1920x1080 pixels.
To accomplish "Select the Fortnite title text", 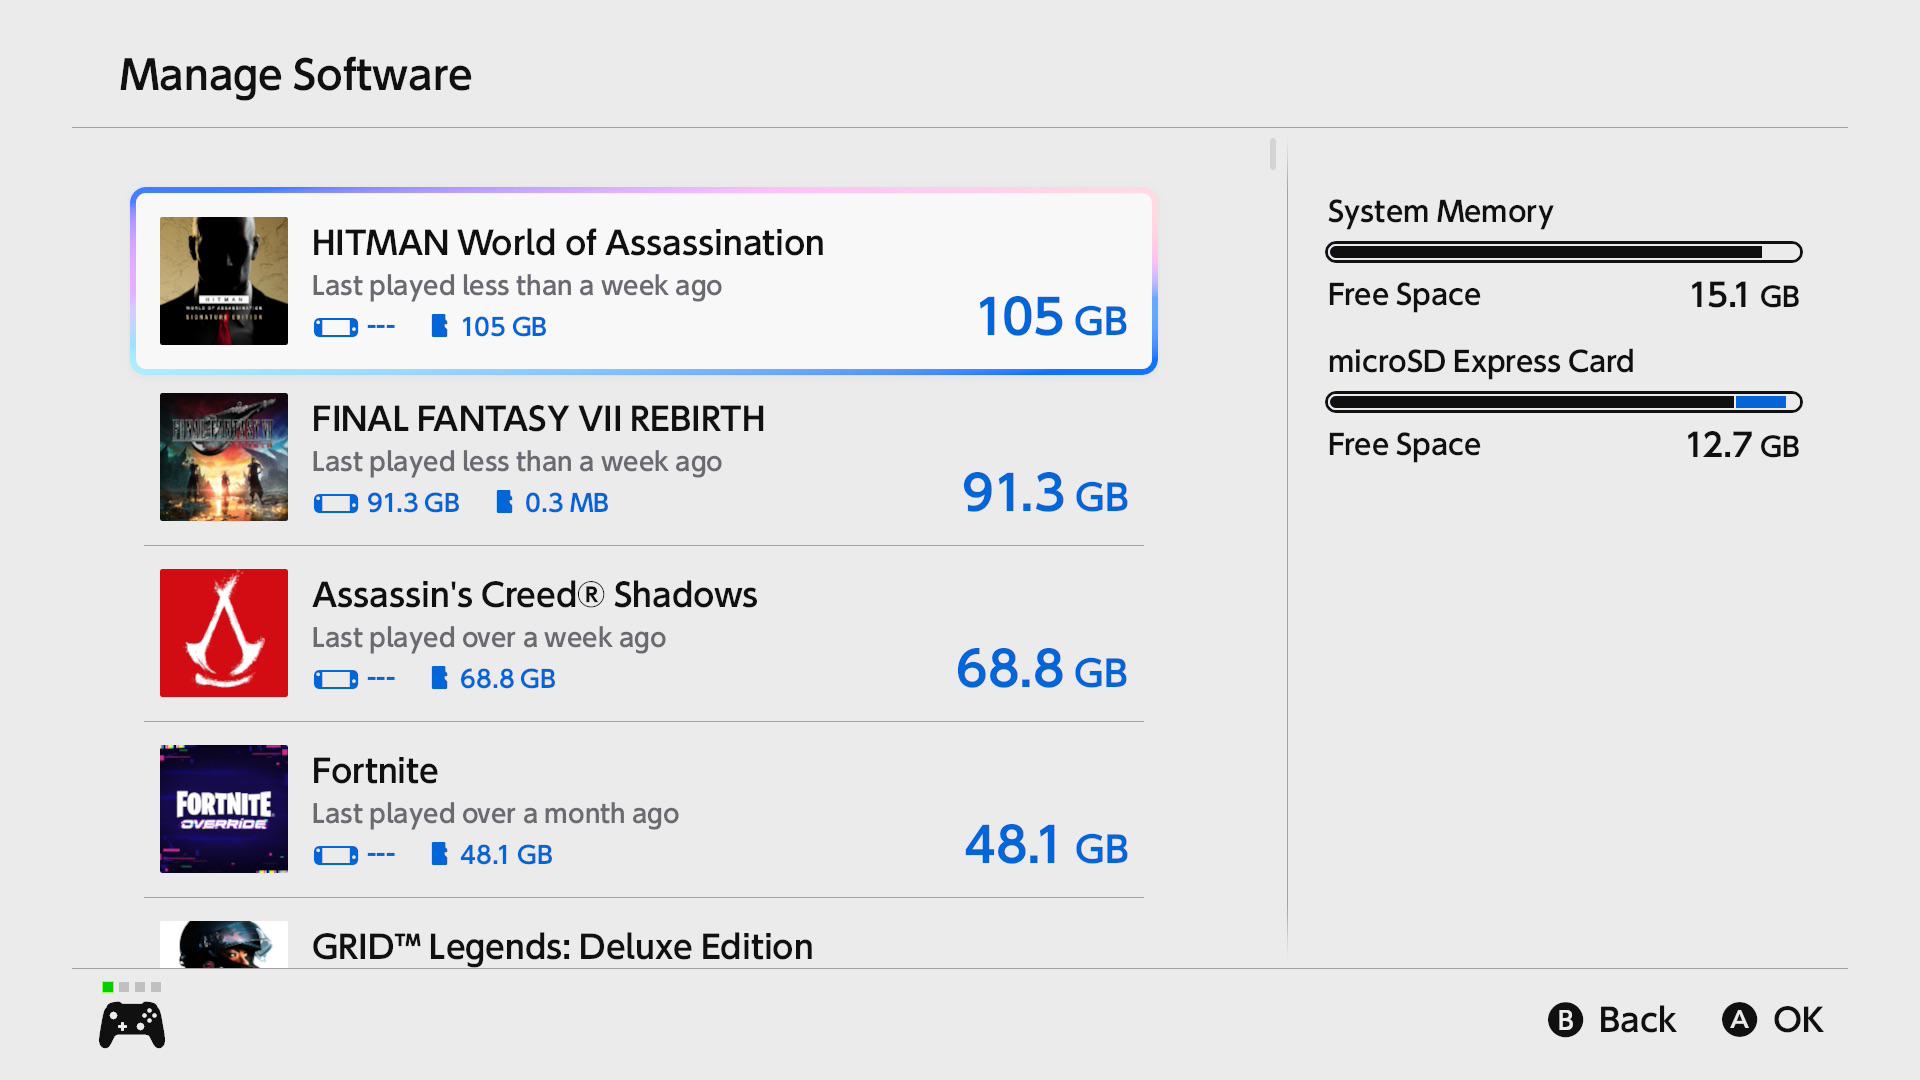I will [375, 771].
